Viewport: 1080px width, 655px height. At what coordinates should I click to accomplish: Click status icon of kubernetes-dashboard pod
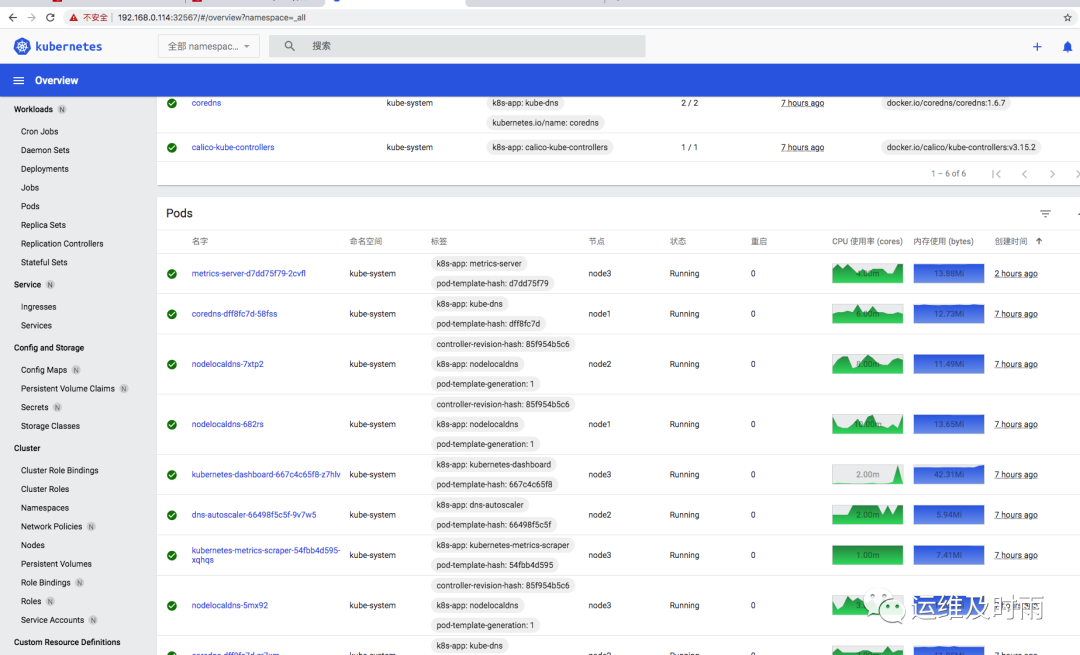click(x=172, y=475)
